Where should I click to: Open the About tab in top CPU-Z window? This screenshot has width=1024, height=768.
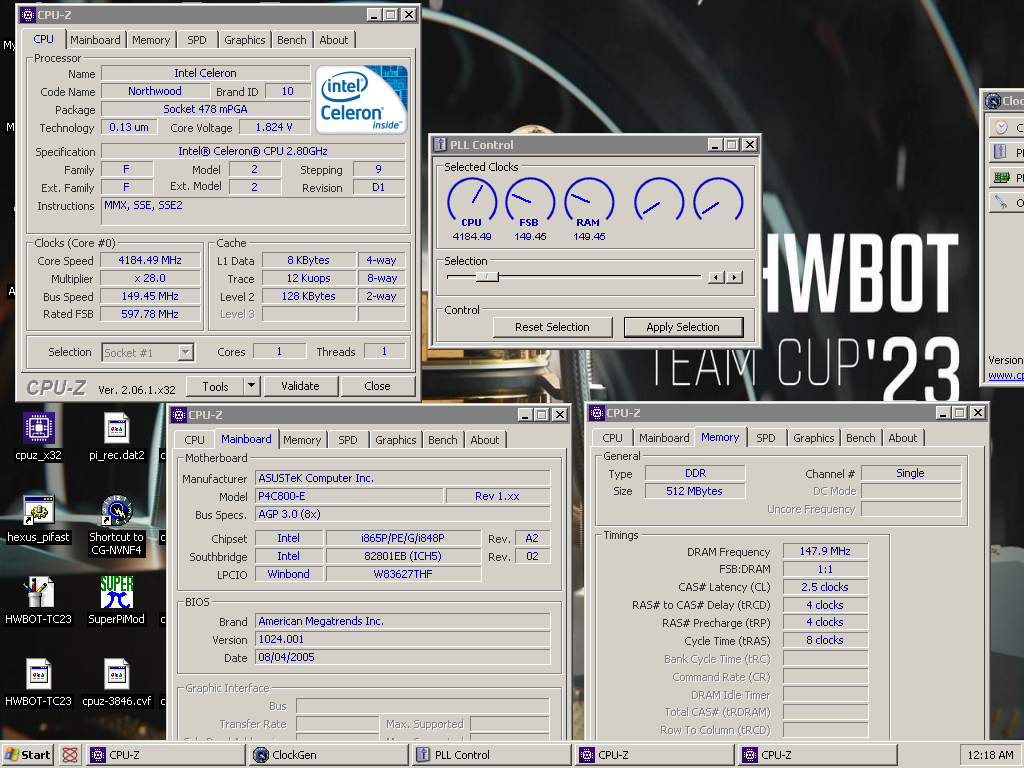(334, 40)
